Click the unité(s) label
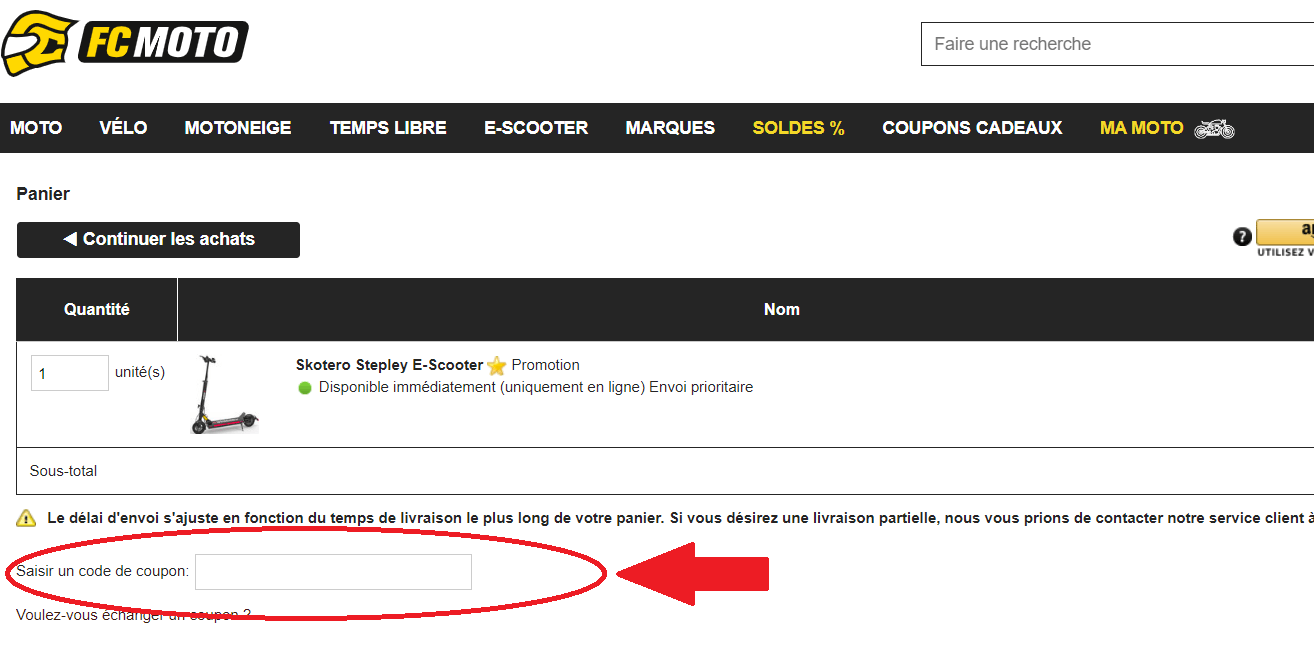Viewport: 1314px width, 670px height. point(140,372)
